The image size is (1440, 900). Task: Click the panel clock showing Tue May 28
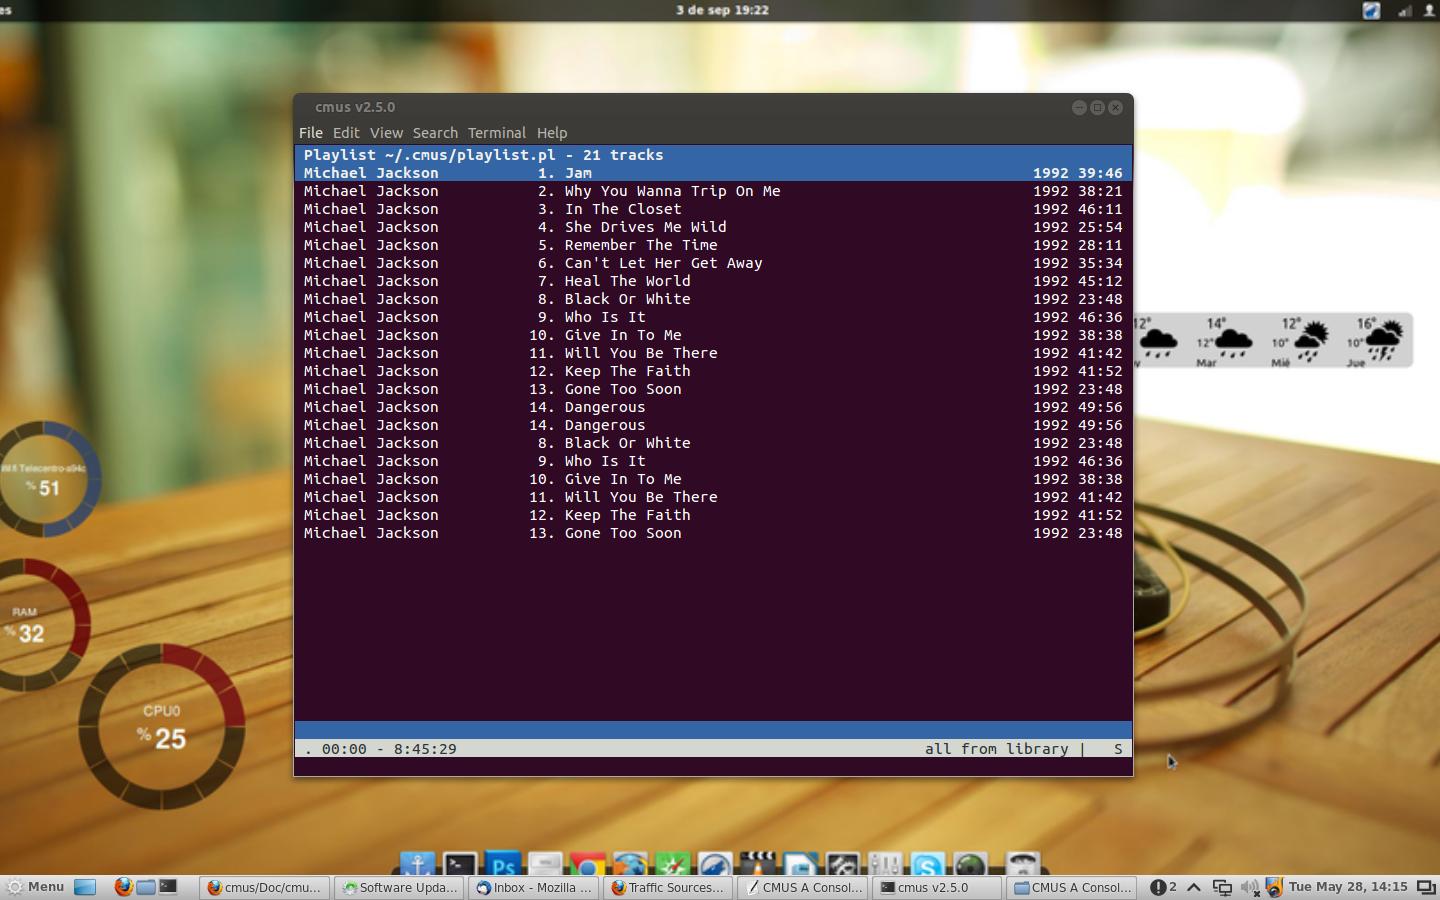(1347, 887)
